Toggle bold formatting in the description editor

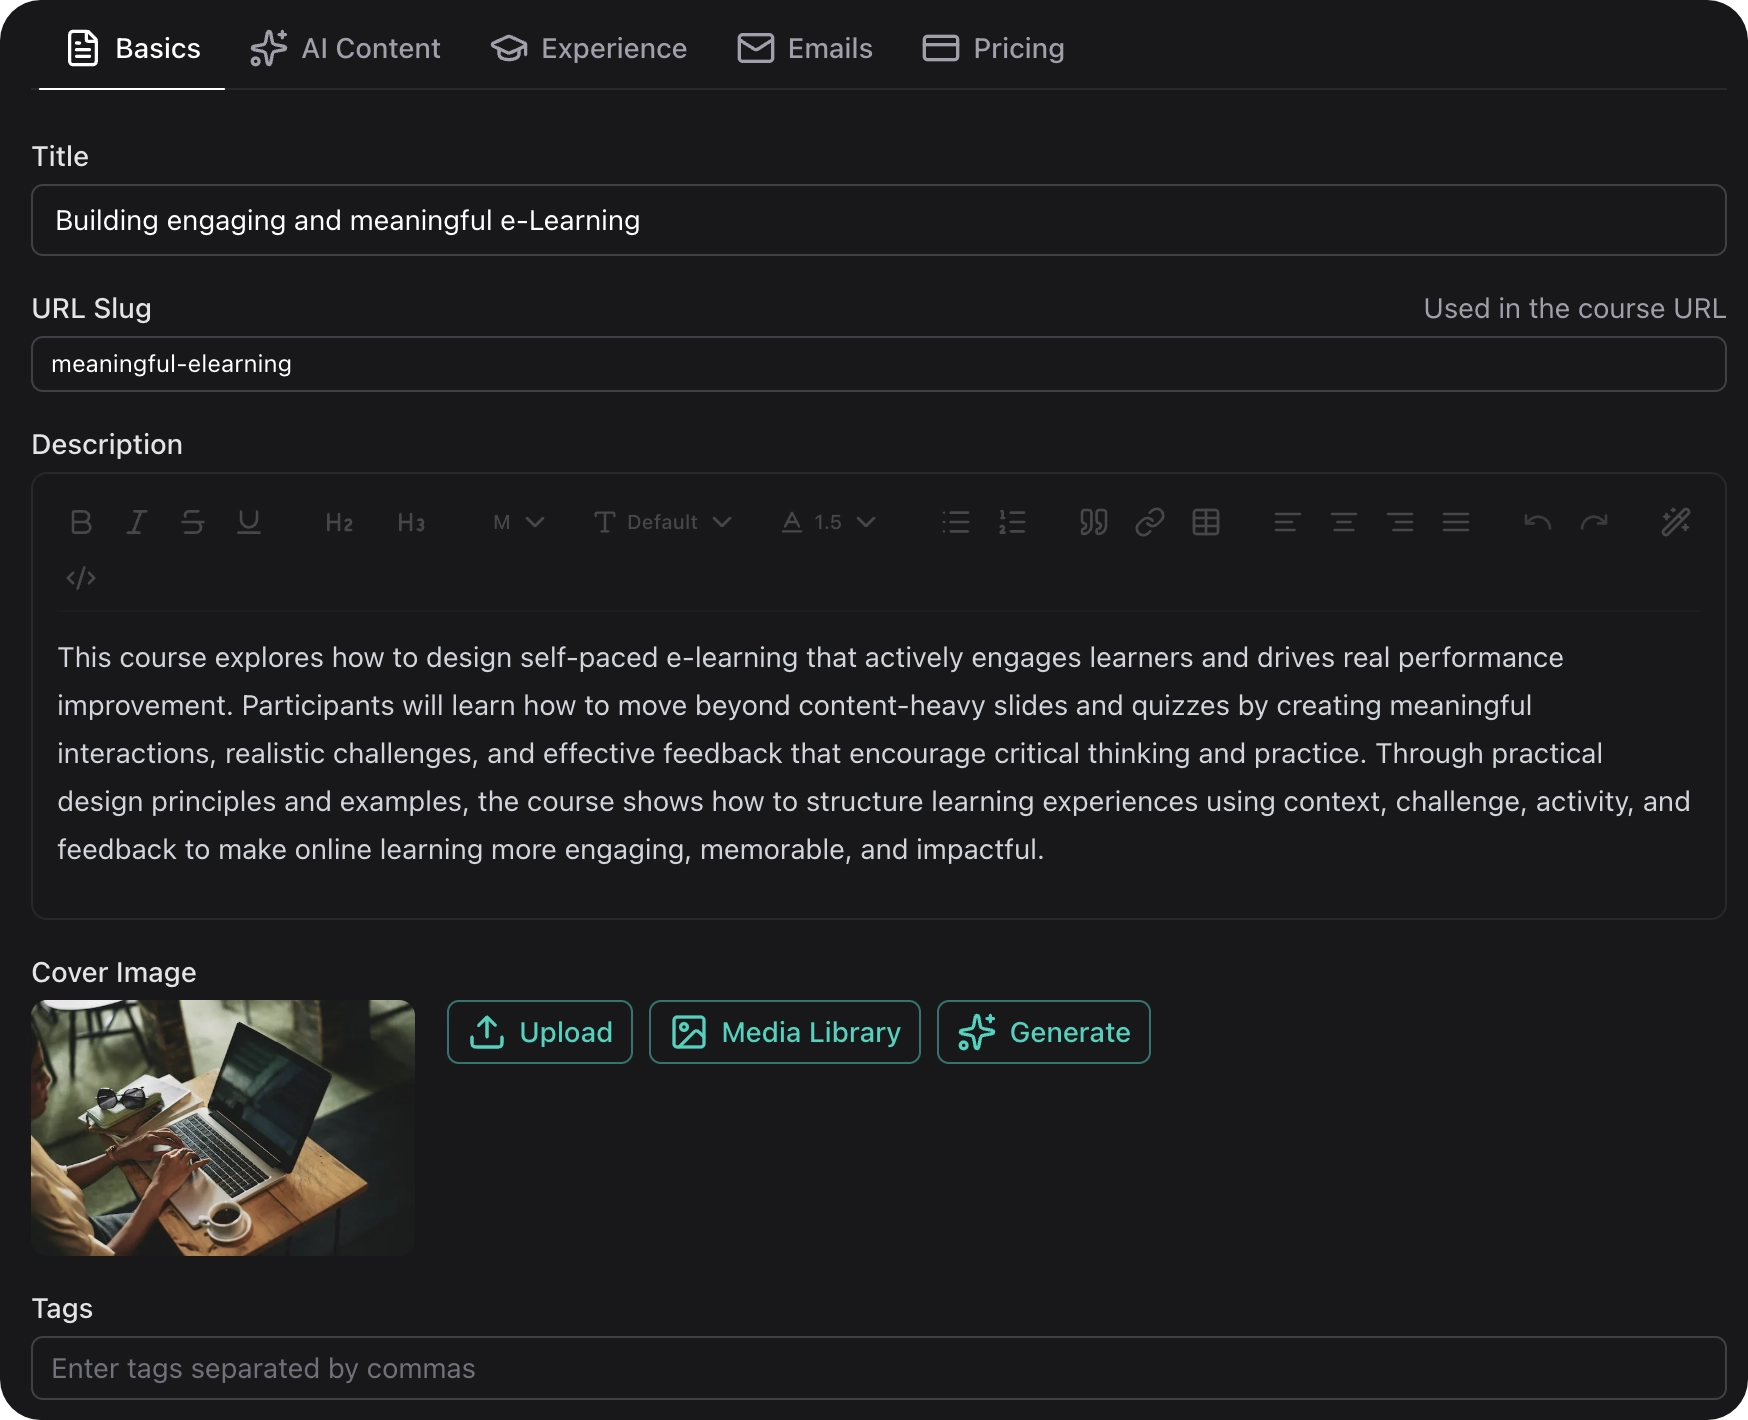click(80, 521)
